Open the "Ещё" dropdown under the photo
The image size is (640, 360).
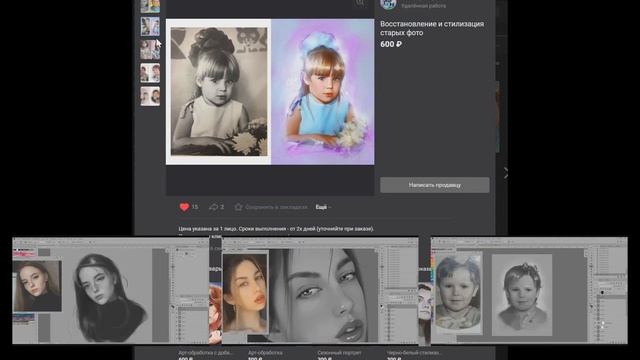tap(322, 207)
